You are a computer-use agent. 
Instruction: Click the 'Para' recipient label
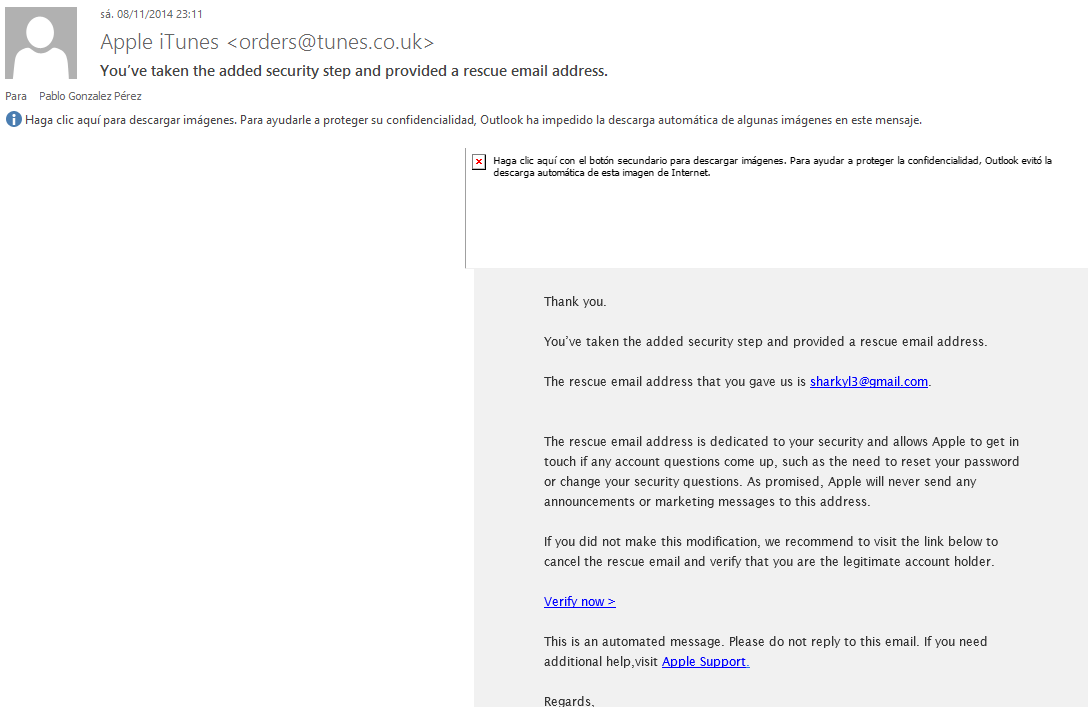tap(16, 97)
